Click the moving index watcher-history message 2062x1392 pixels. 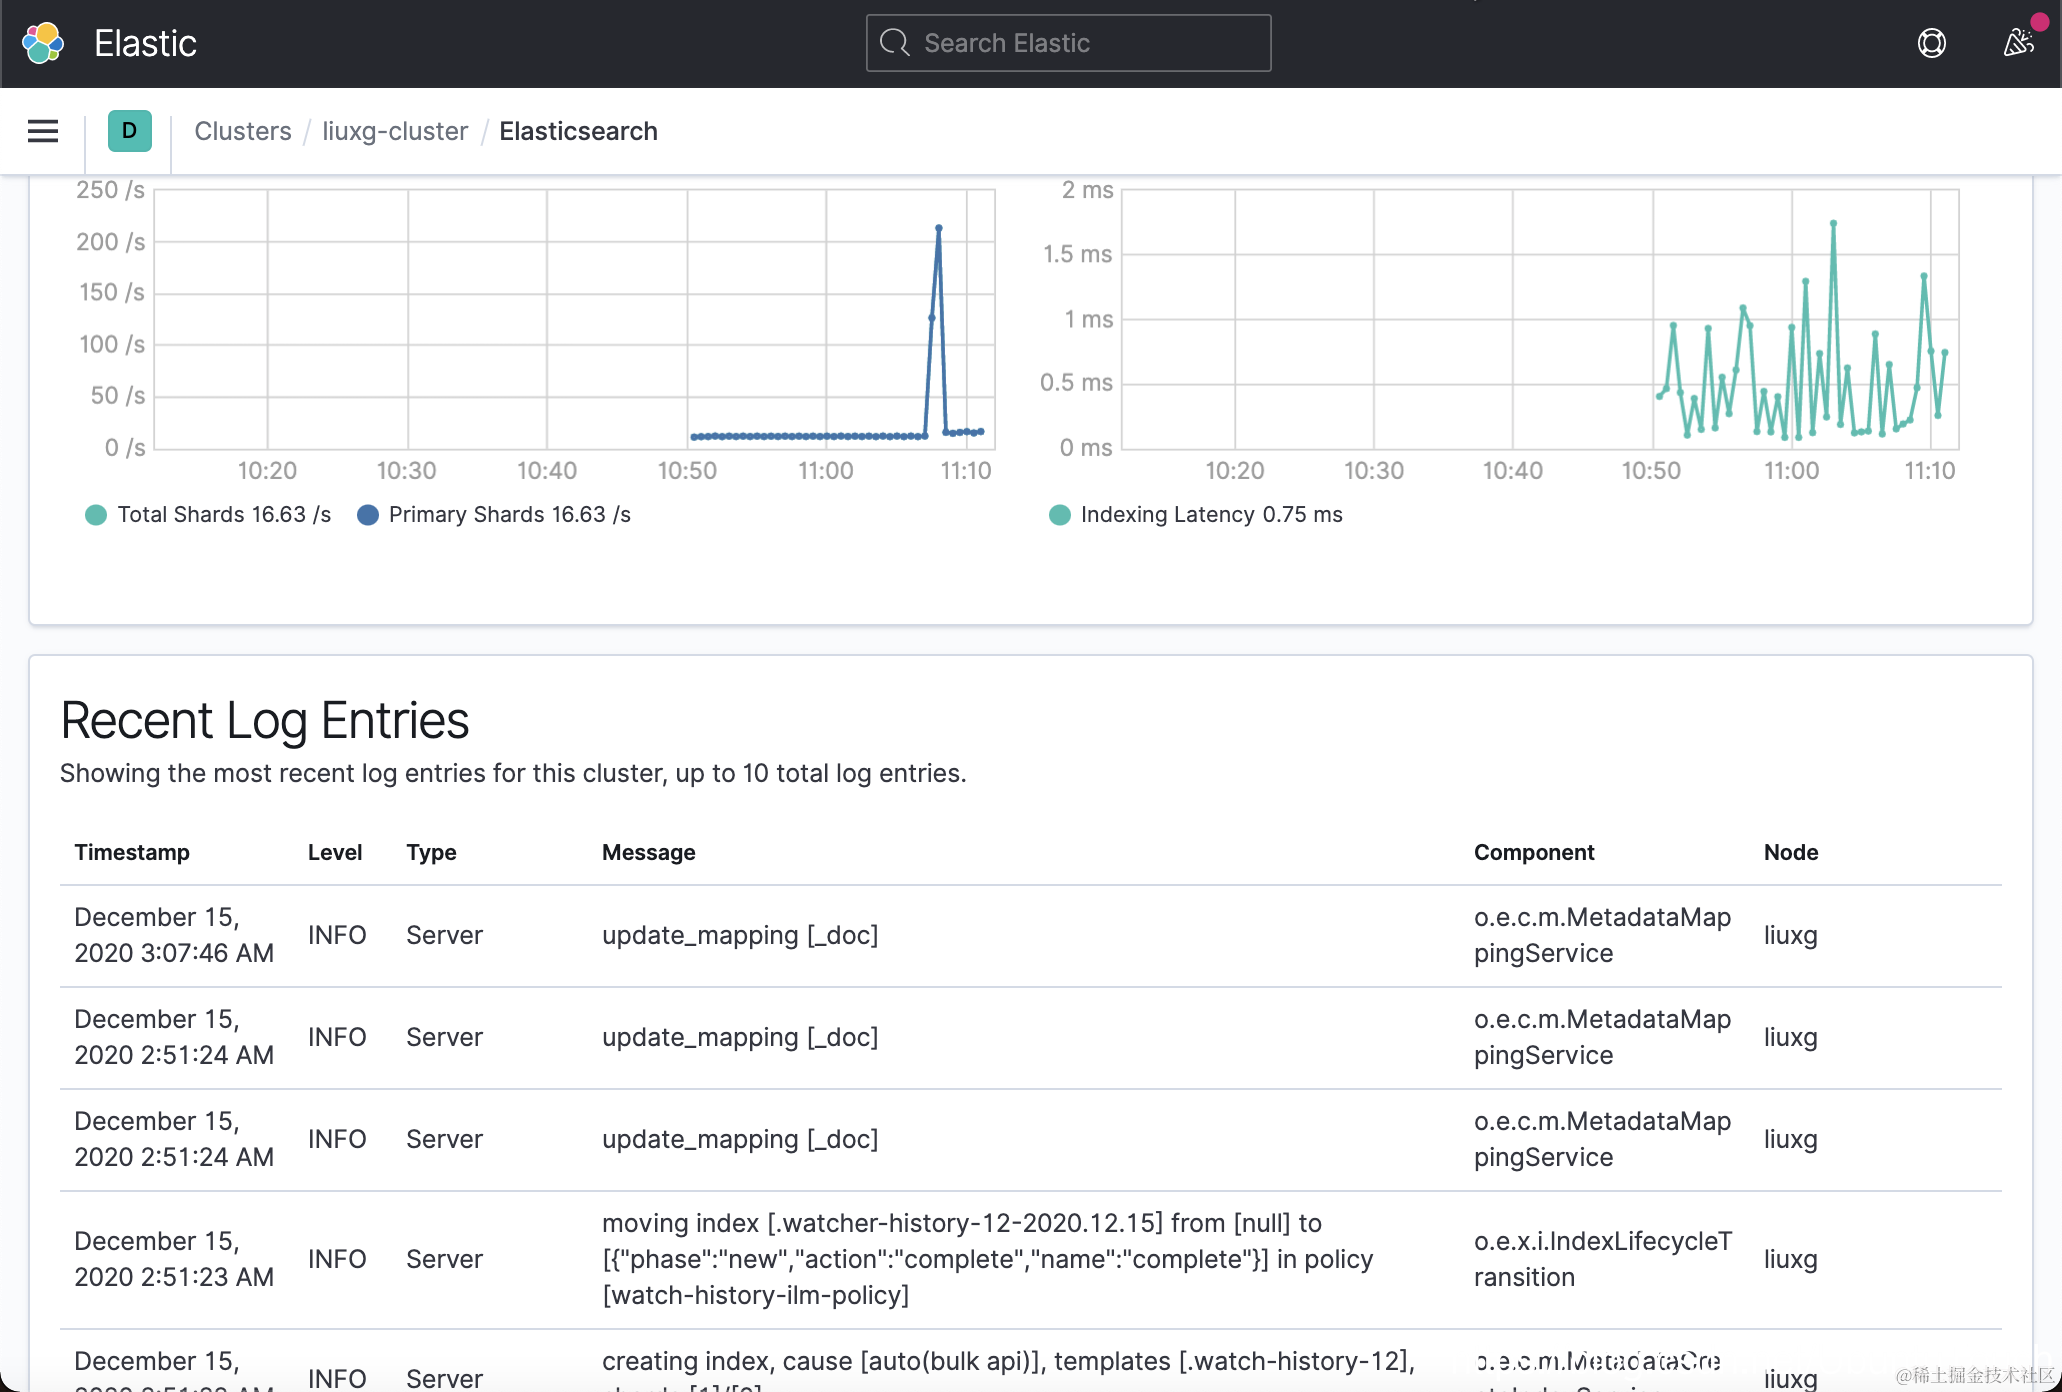[x=988, y=1259]
